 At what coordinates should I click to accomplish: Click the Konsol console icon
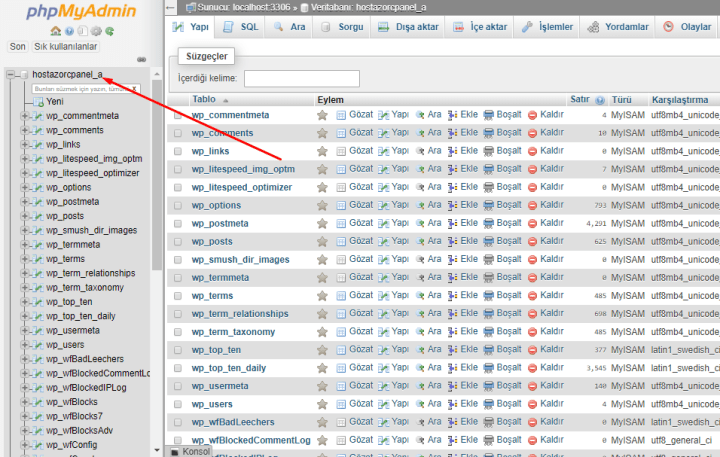(174, 452)
